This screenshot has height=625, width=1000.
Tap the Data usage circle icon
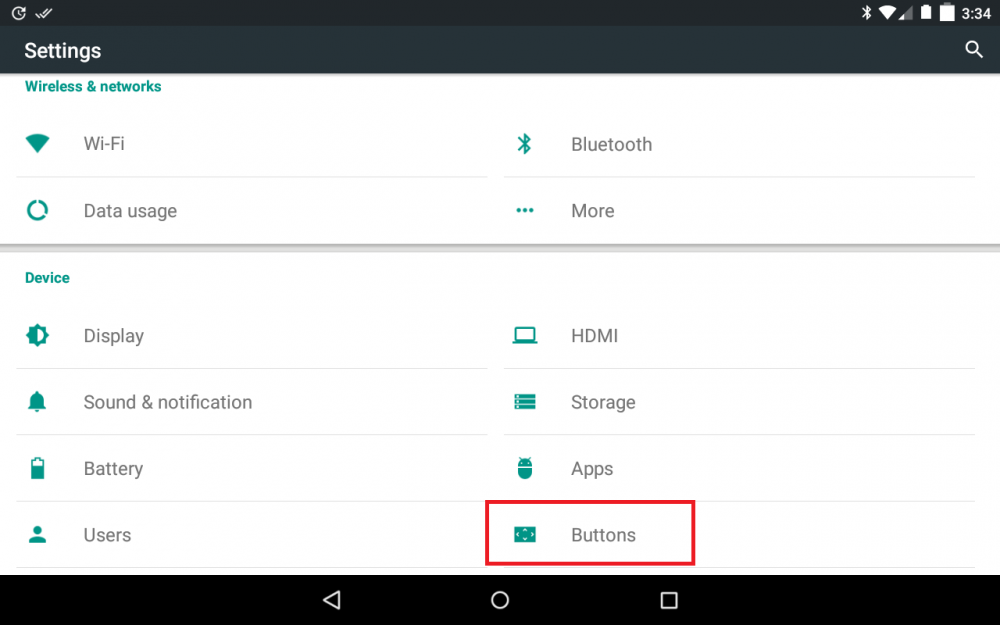pyautogui.click(x=38, y=211)
